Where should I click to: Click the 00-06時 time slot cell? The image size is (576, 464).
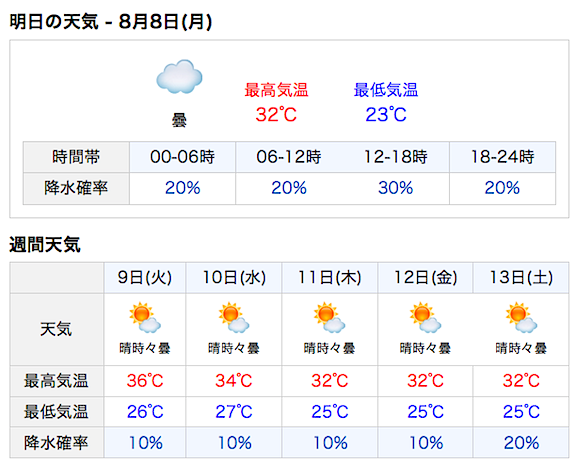click(x=182, y=157)
